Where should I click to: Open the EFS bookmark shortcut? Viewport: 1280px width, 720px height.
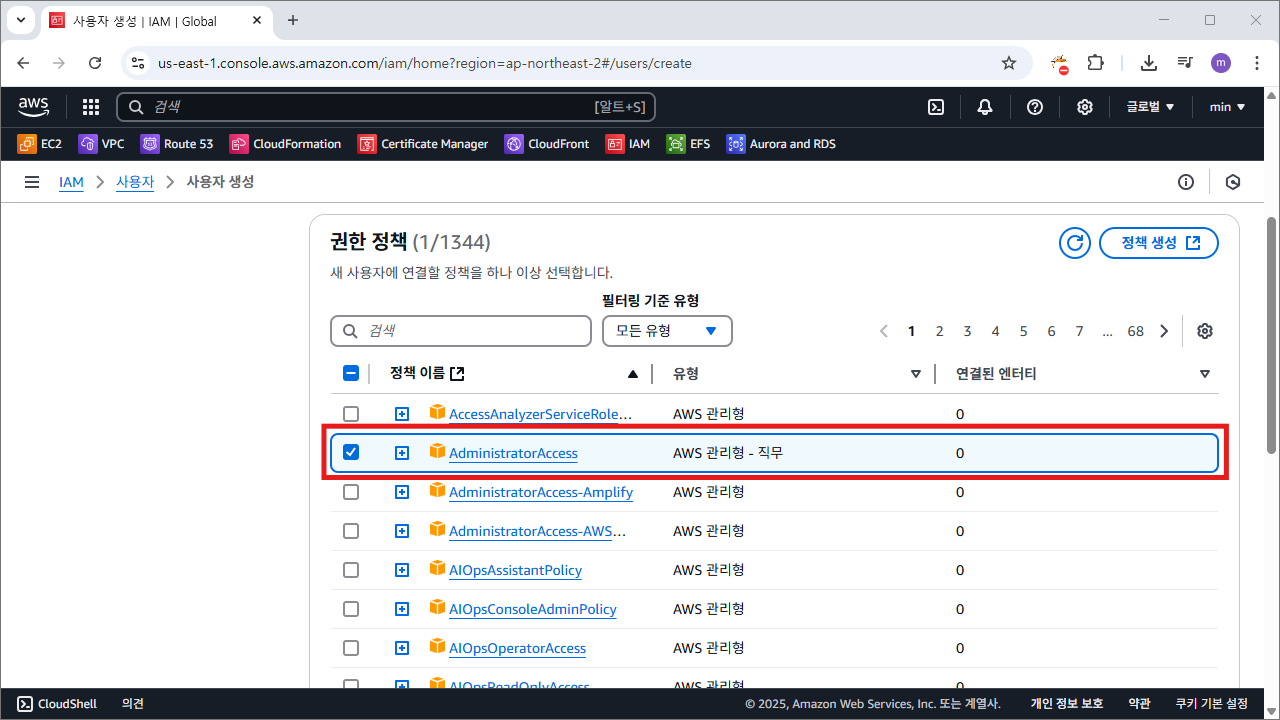[x=689, y=144]
